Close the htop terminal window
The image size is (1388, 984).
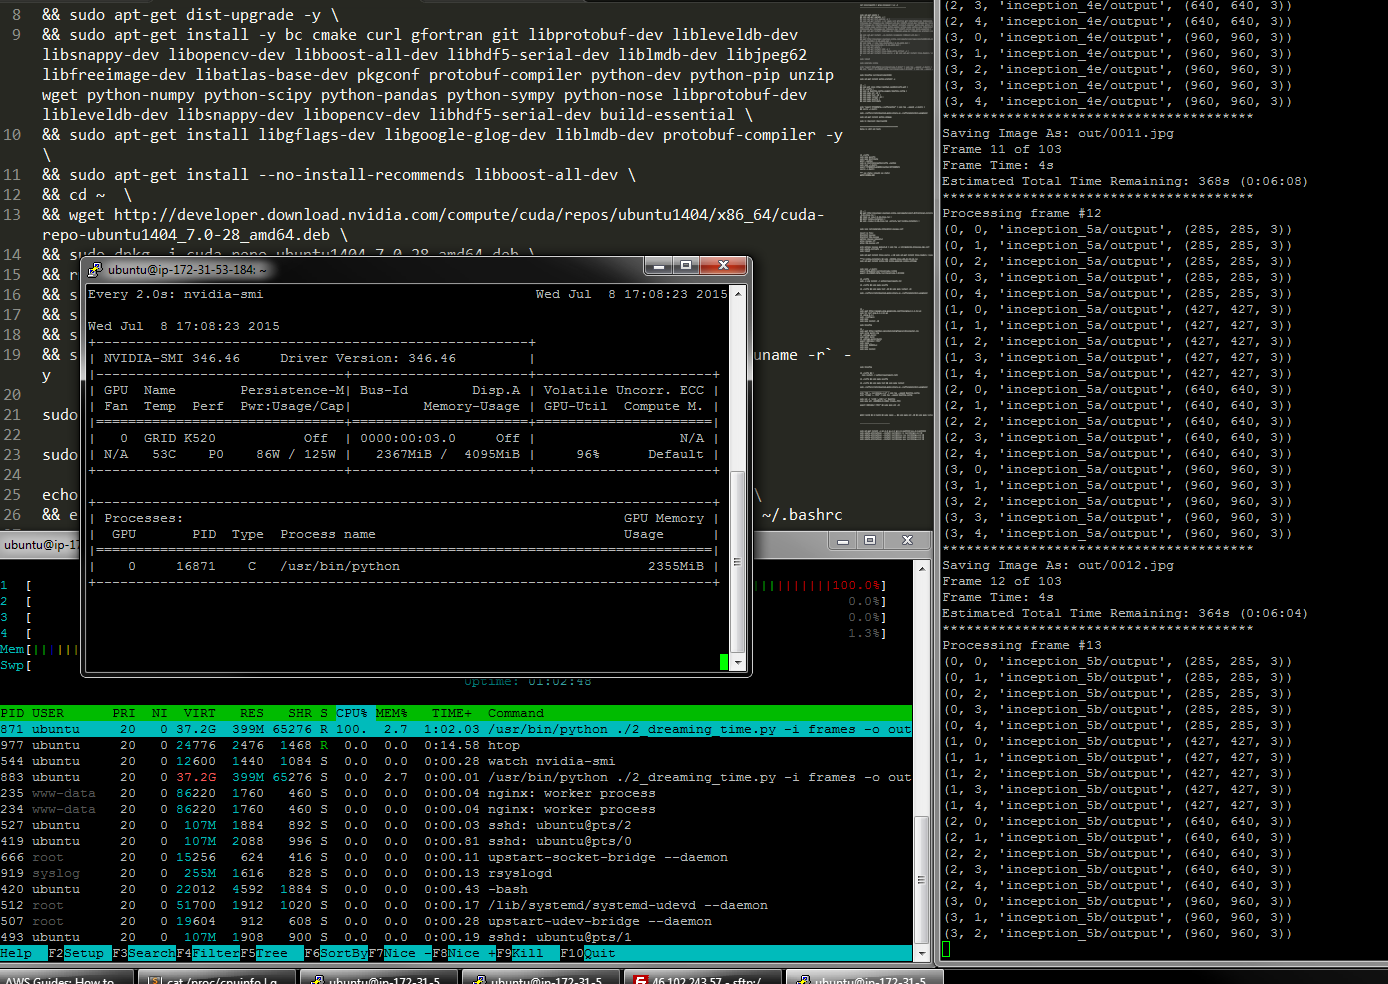[907, 540]
